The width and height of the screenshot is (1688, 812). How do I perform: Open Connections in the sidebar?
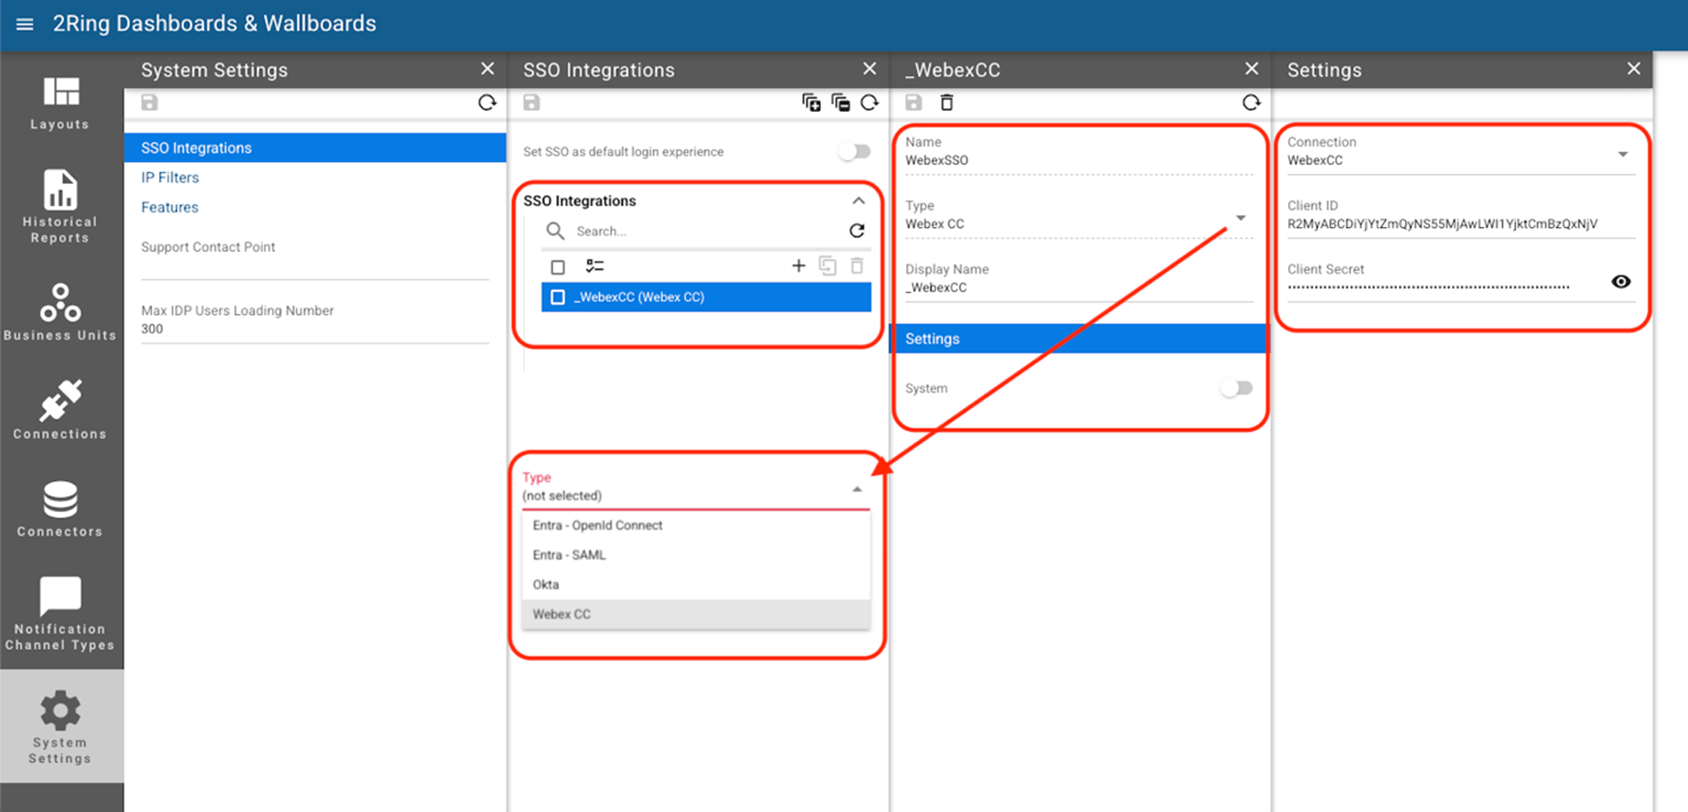[60, 409]
